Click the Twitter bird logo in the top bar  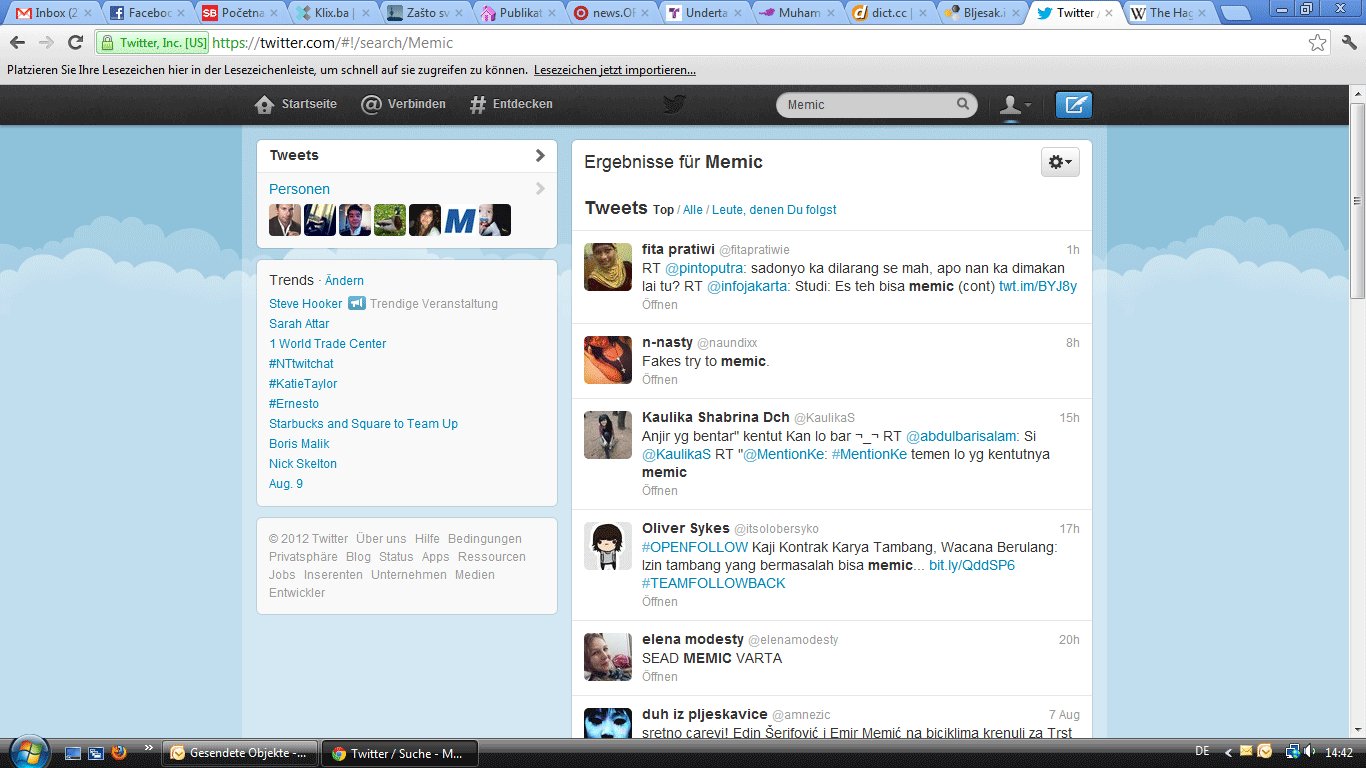[x=676, y=104]
